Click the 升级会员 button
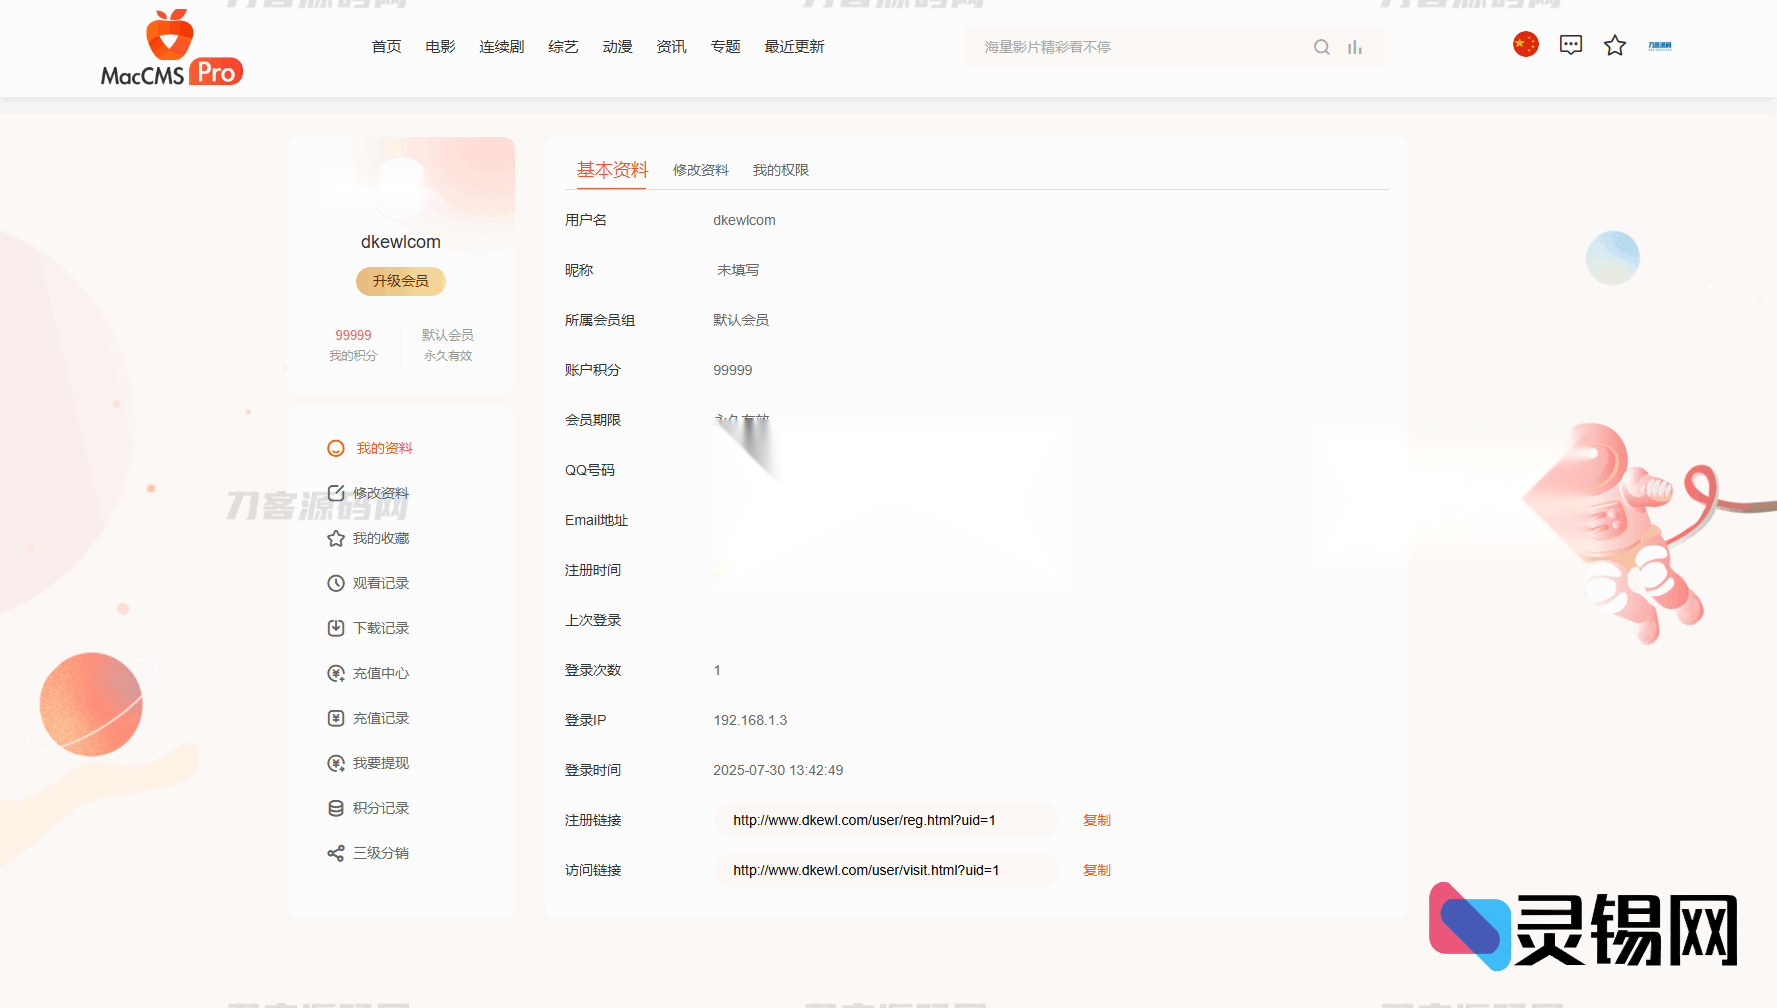 pos(400,281)
